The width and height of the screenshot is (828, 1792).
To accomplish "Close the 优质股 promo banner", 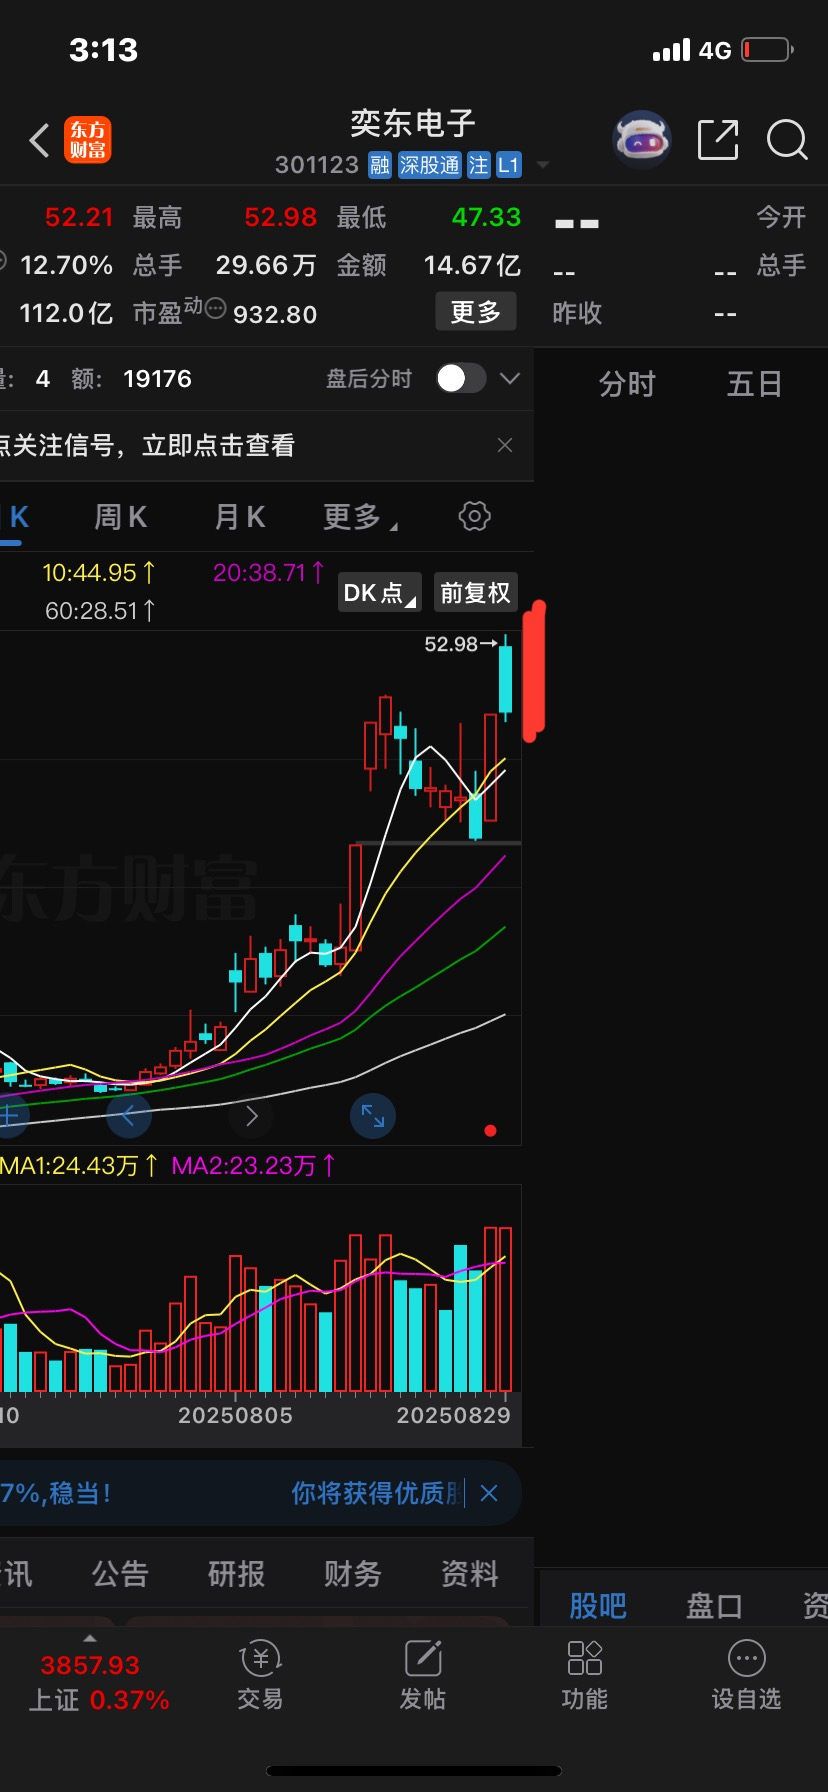I will (489, 1493).
